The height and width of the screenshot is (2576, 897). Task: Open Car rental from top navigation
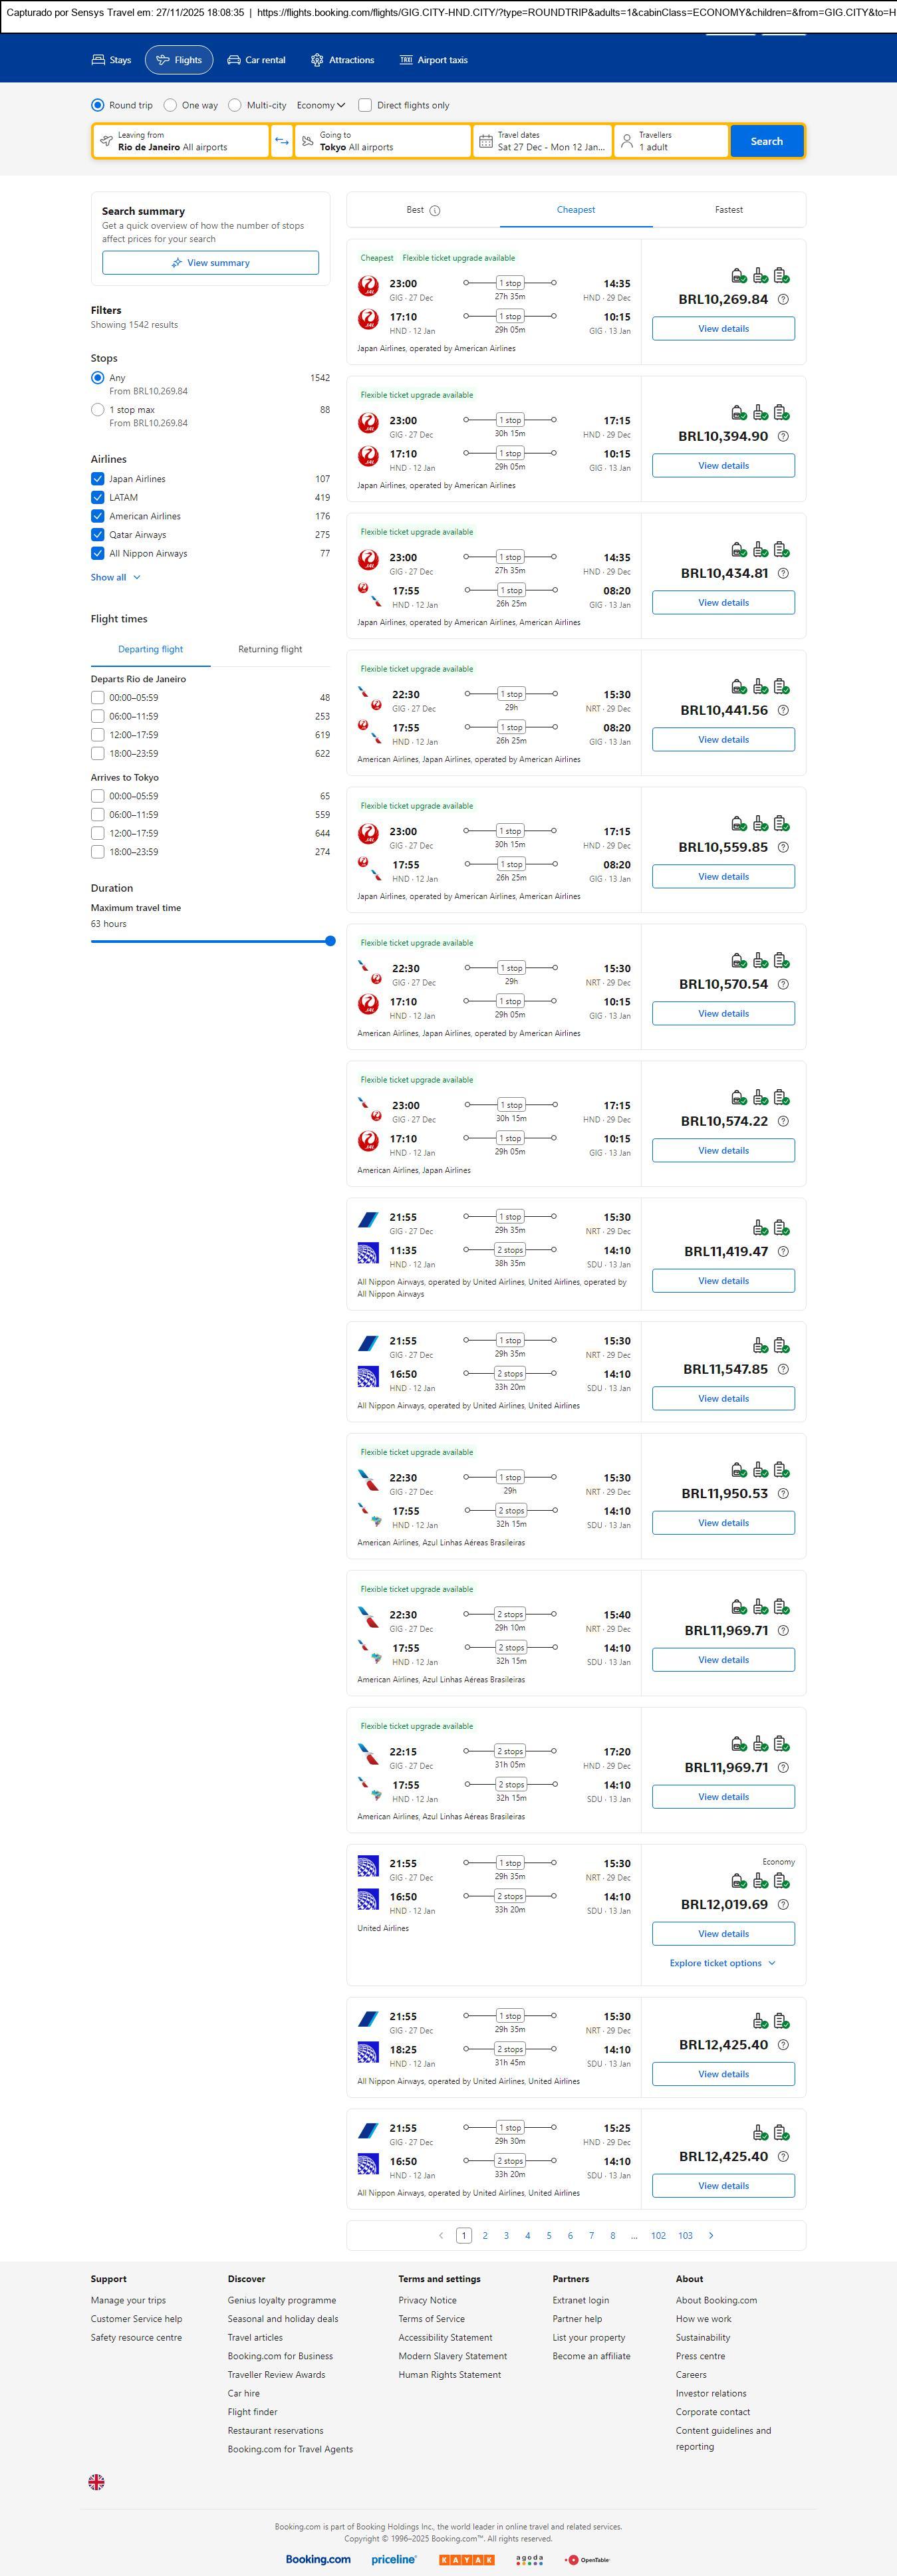coord(256,60)
